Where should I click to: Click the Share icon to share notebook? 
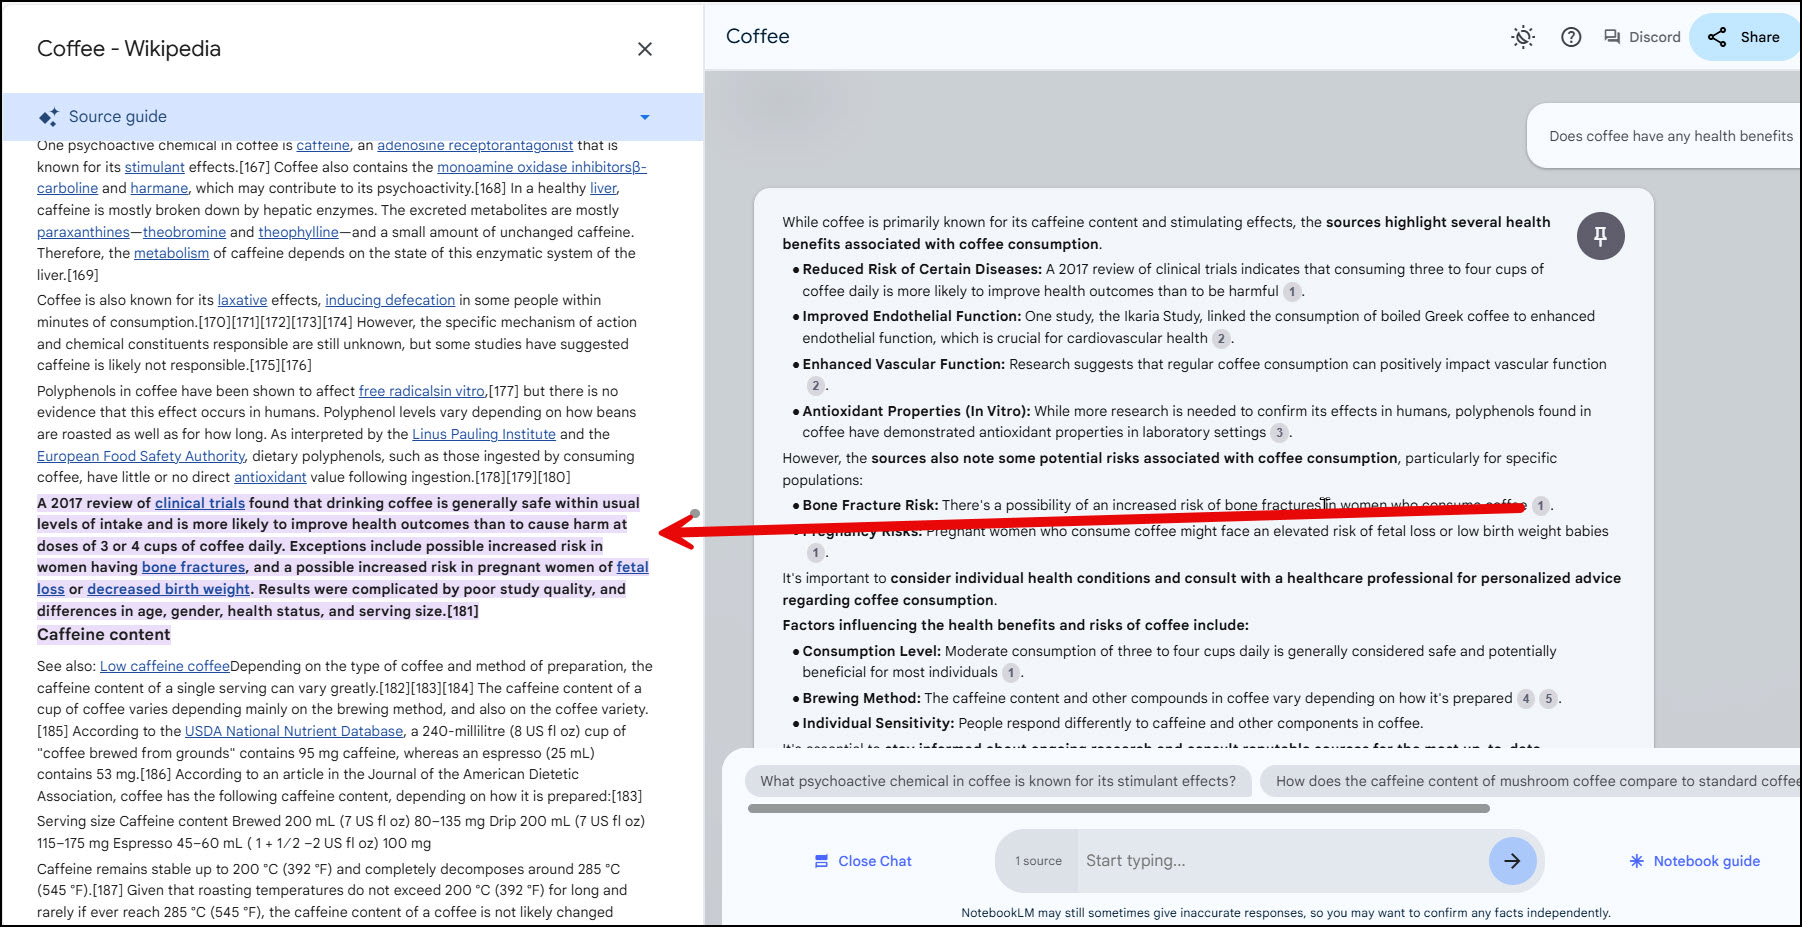[1717, 36]
